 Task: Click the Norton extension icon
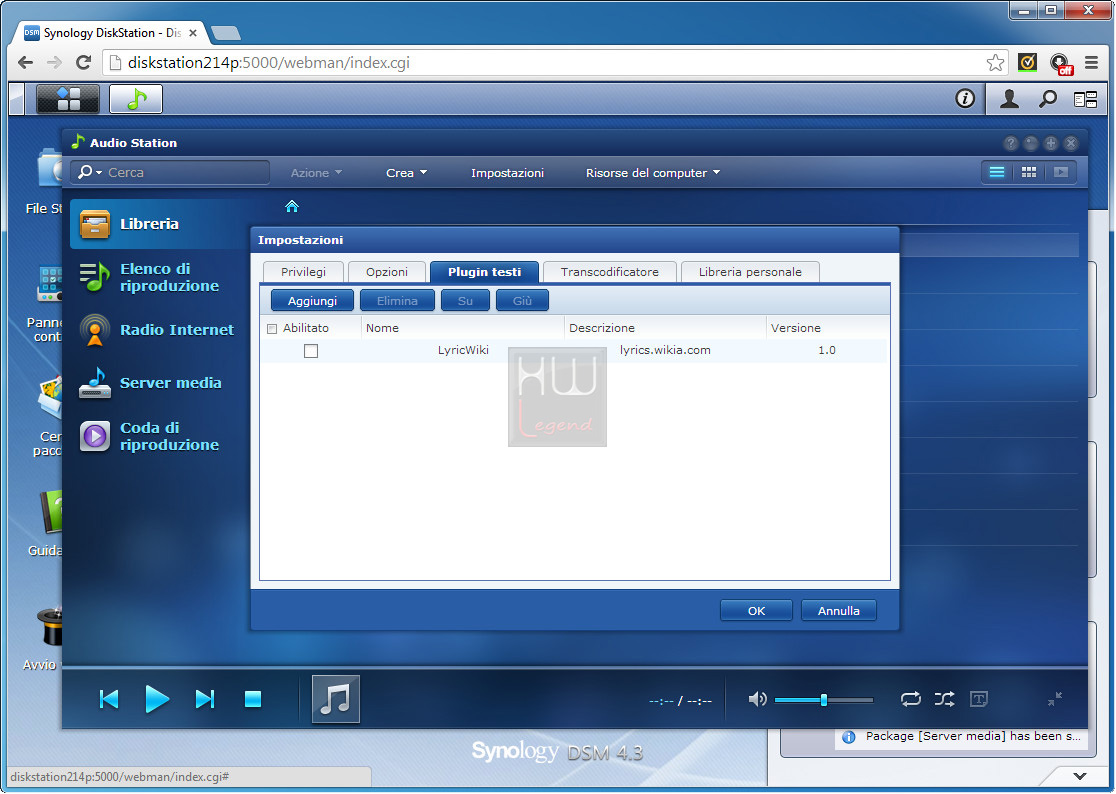pos(1027,63)
